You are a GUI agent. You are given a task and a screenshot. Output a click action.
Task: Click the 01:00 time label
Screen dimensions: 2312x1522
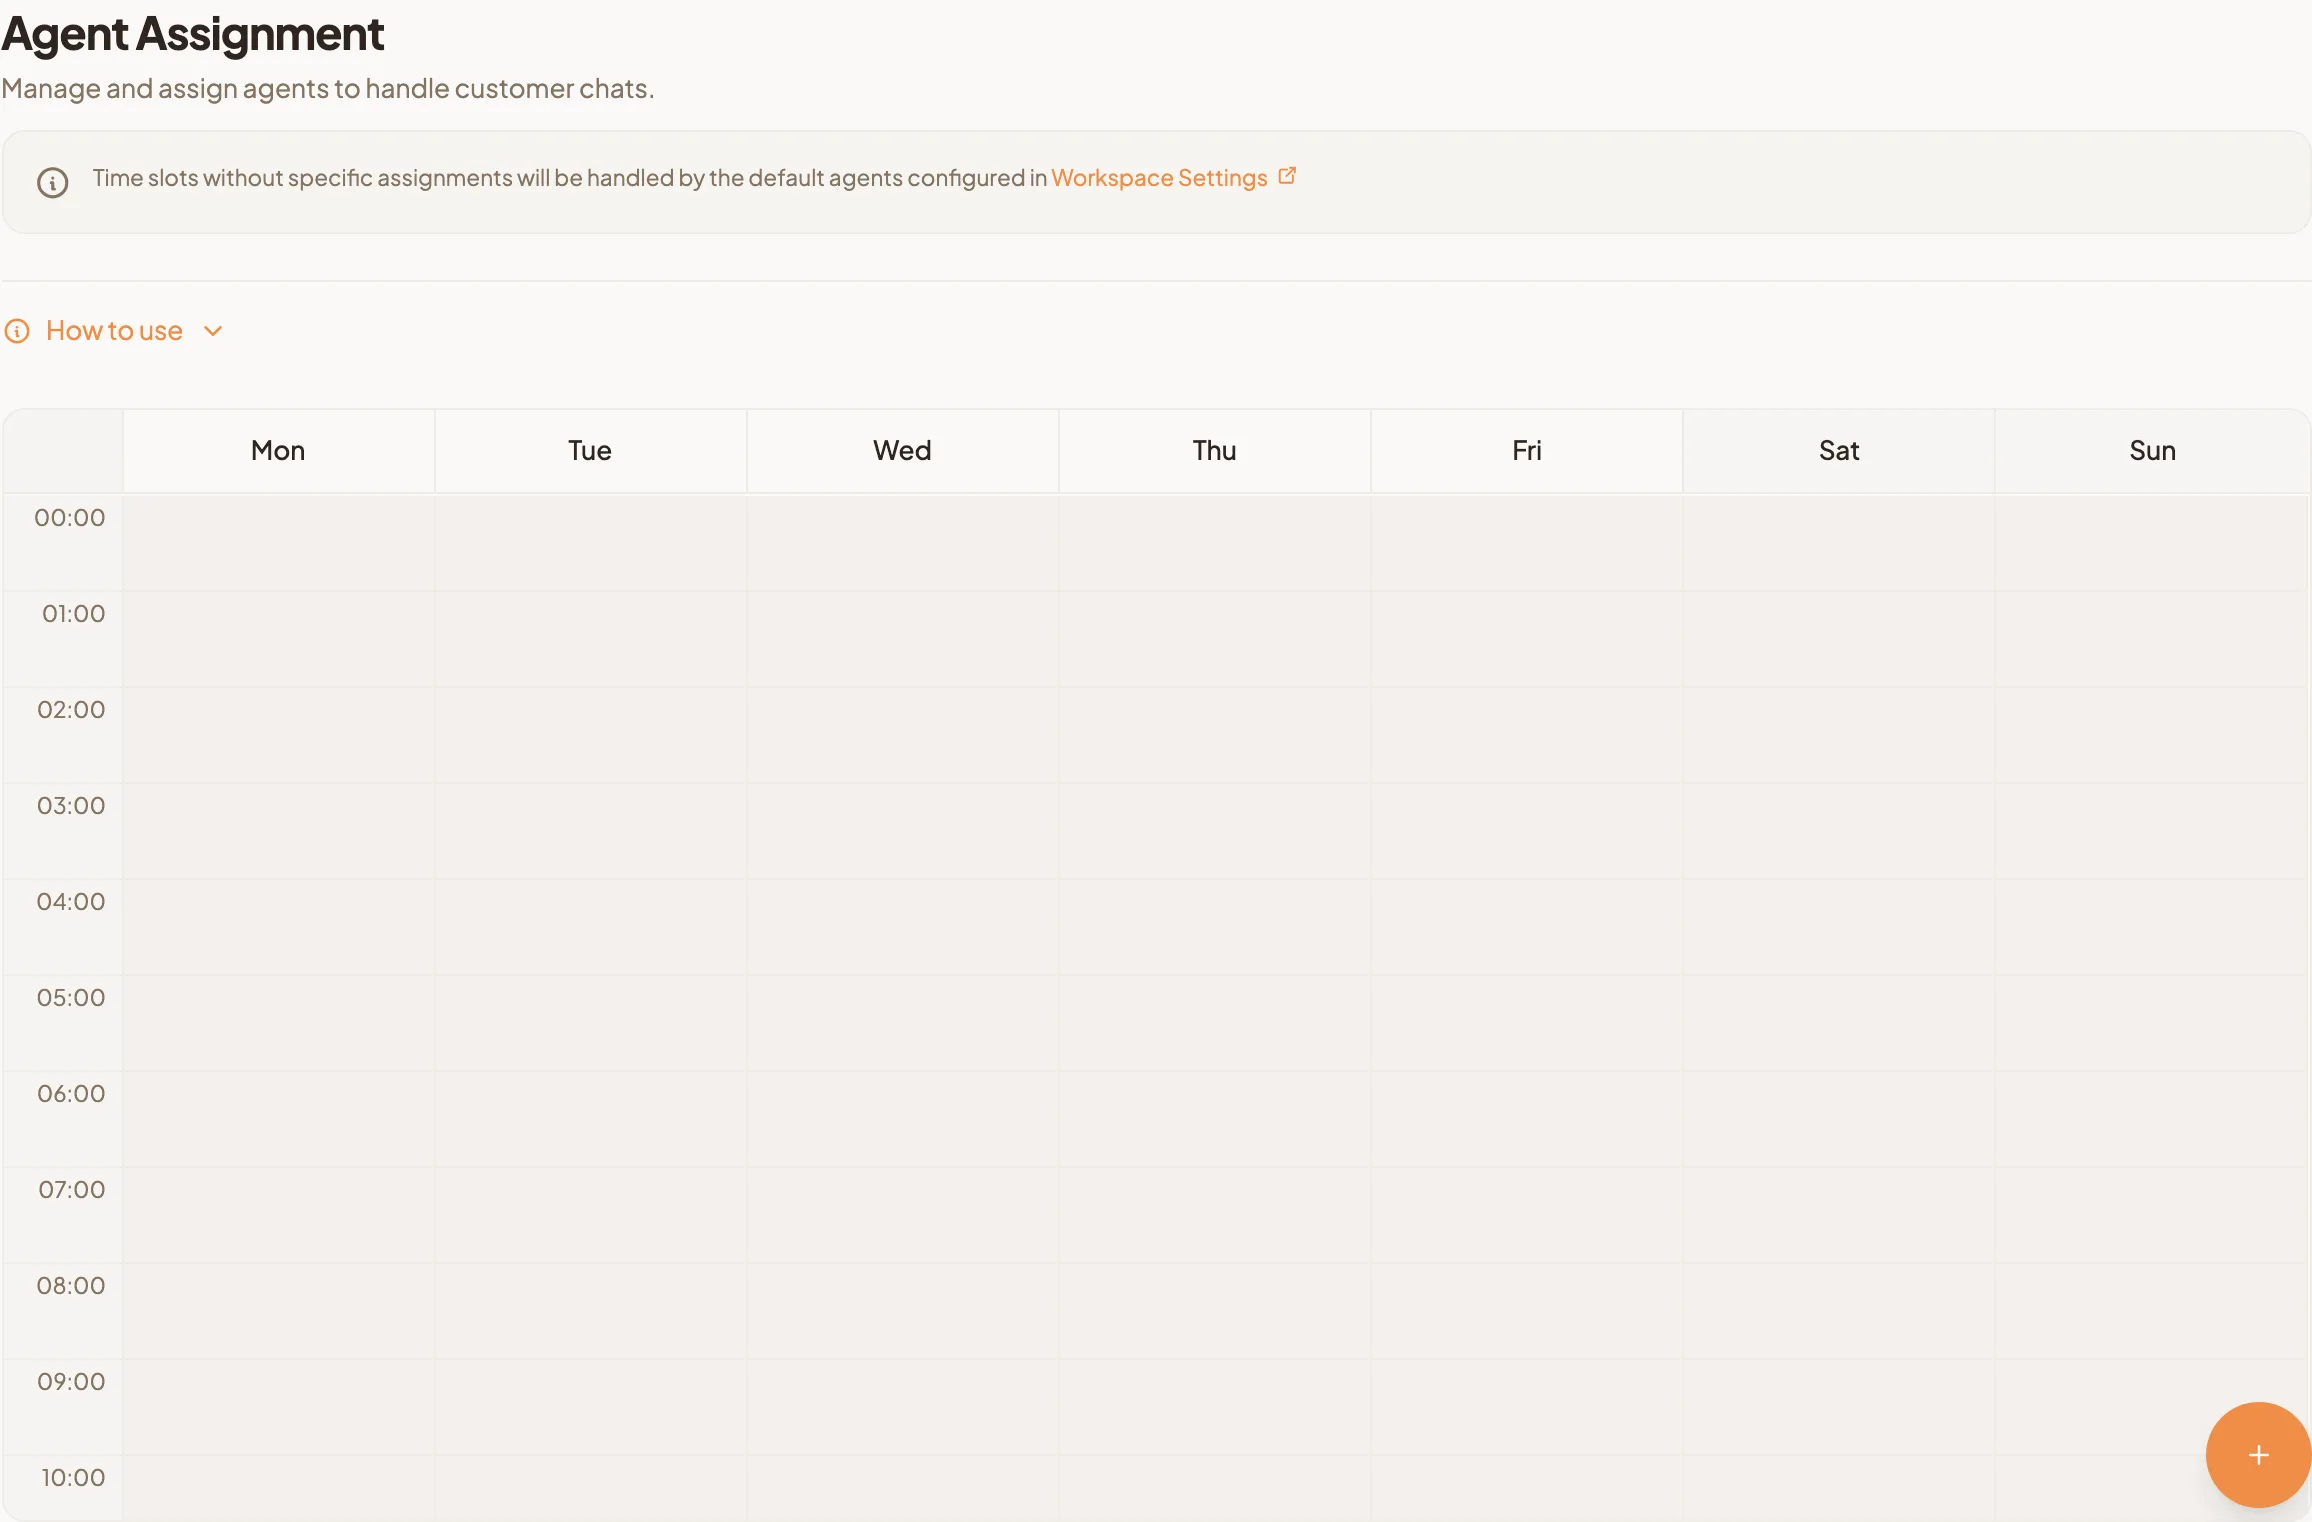[x=73, y=614]
